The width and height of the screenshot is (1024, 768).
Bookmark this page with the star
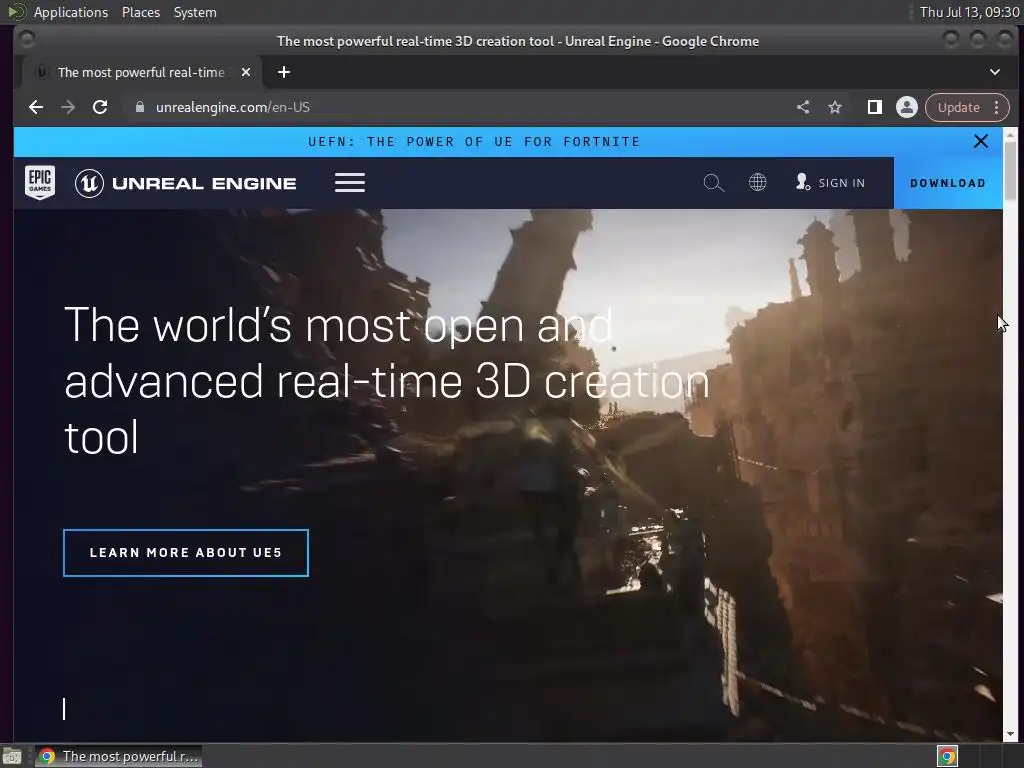click(835, 107)
